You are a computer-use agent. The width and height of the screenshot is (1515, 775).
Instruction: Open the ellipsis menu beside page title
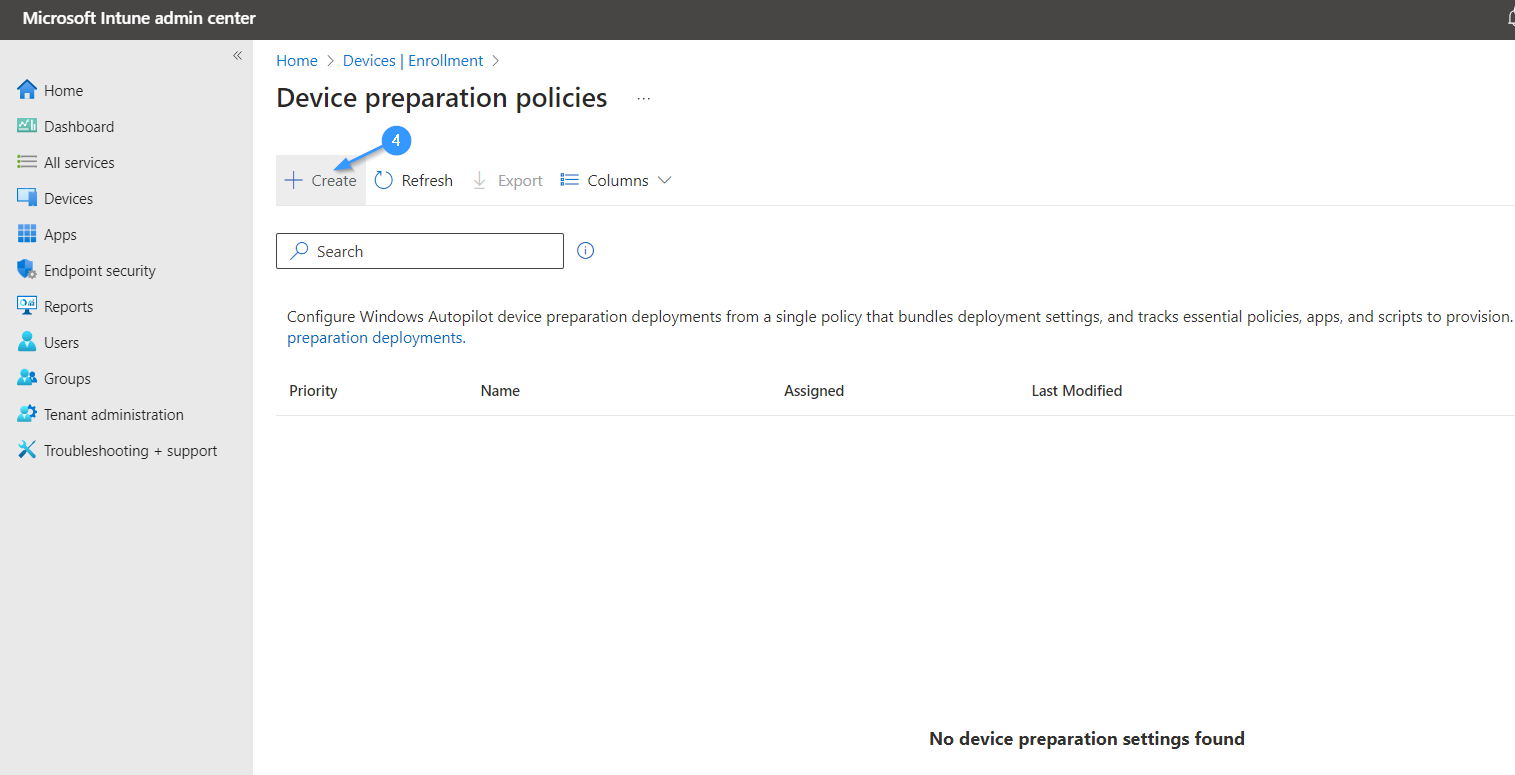pos(644,99)
